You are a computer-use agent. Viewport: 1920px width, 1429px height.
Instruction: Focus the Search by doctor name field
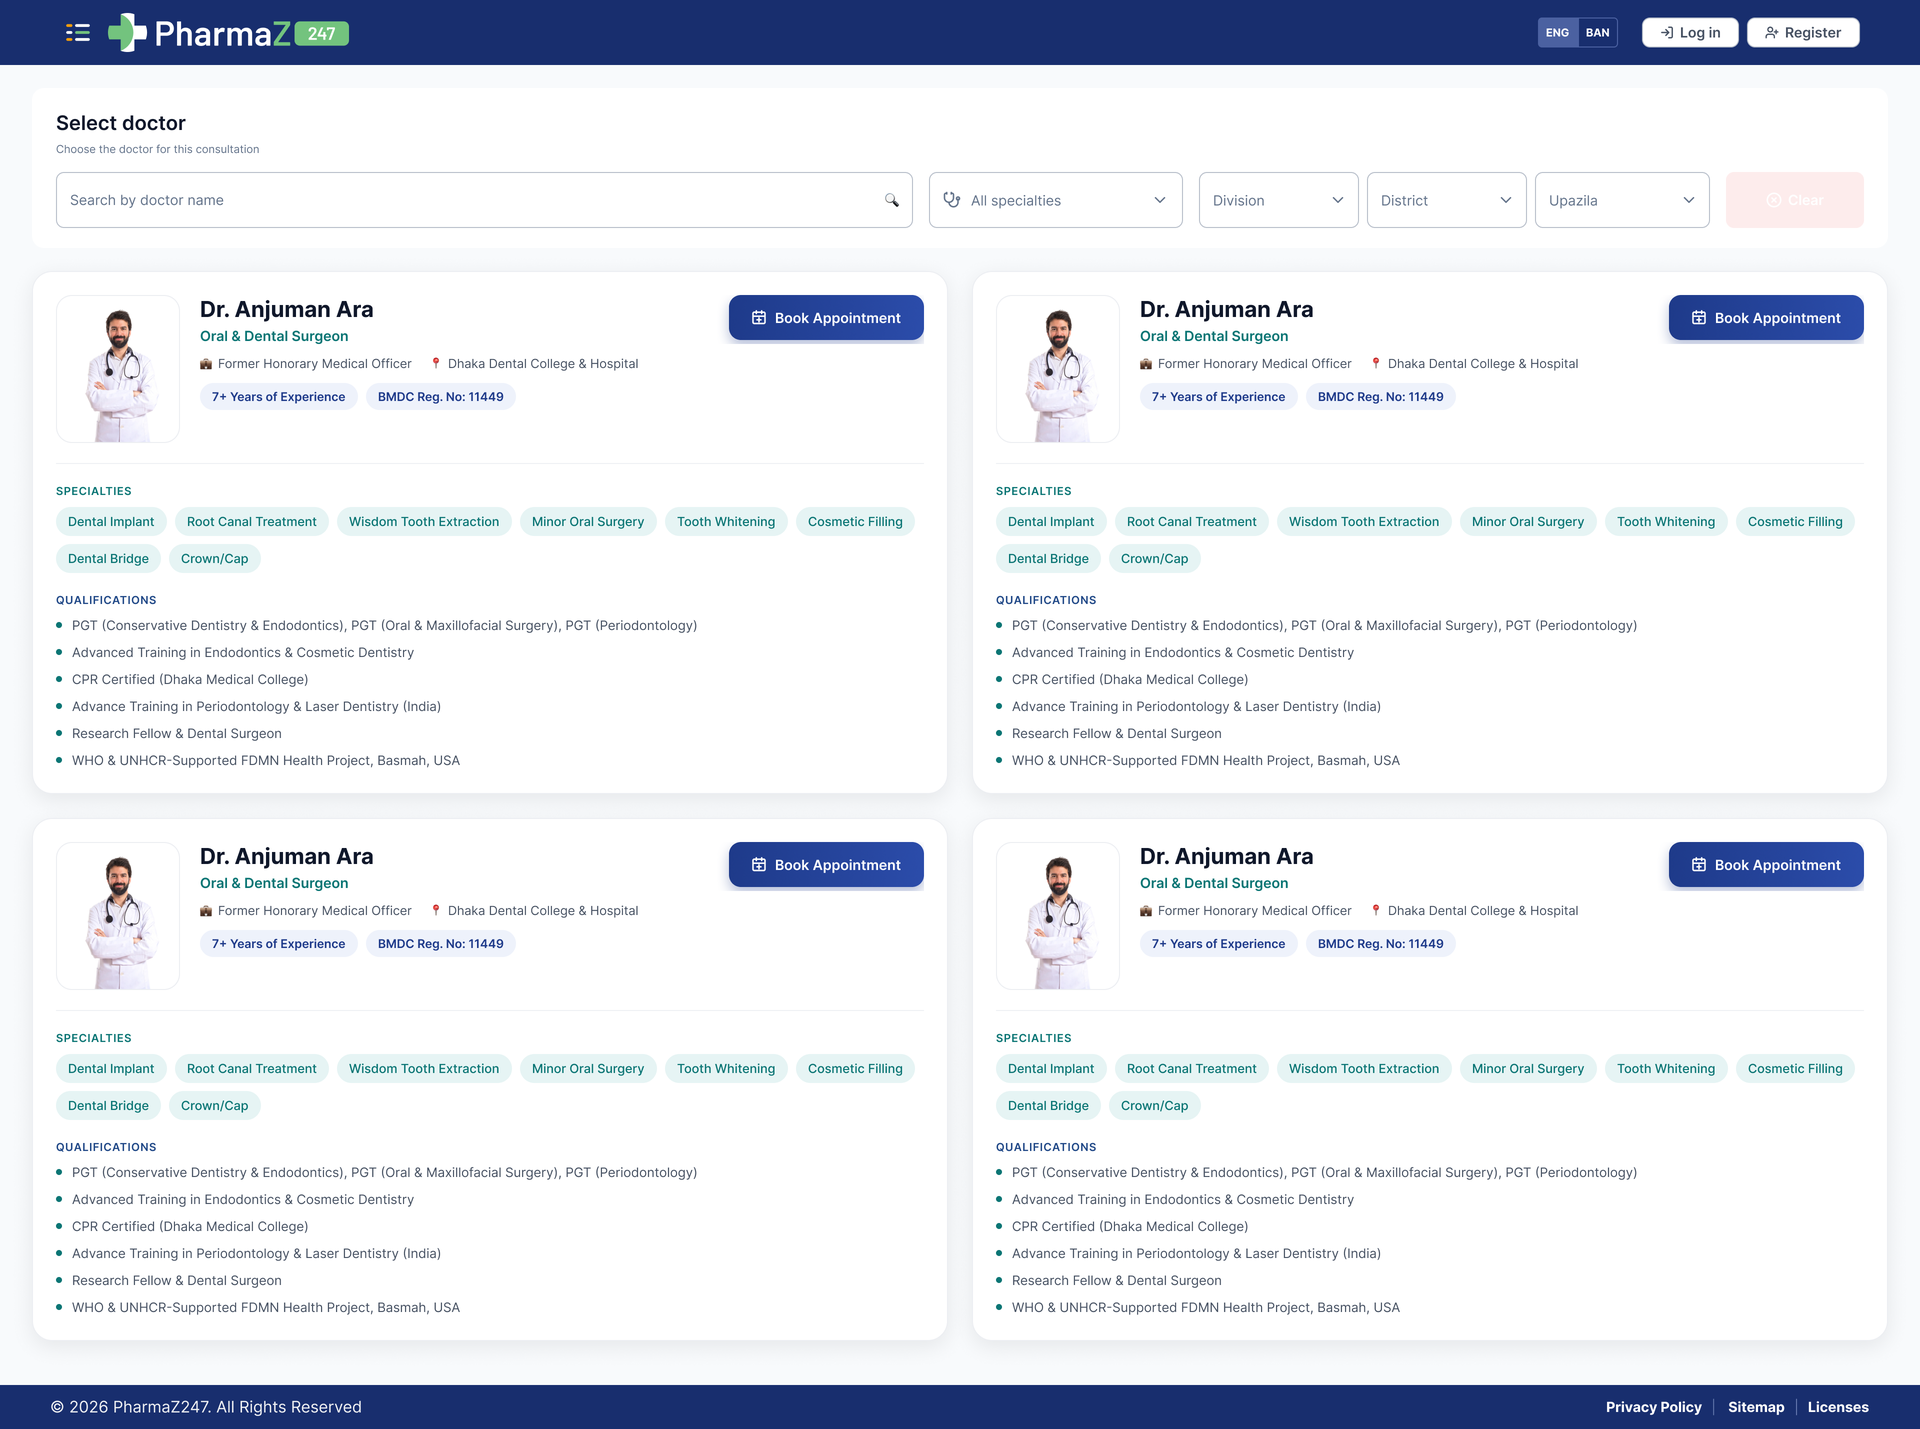click(x=484, y=200)
